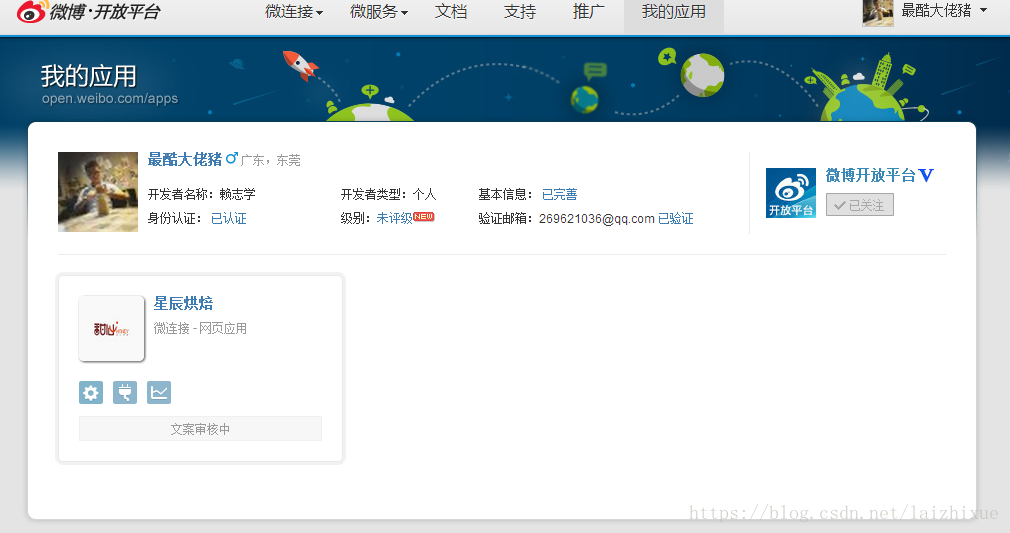Click the small avatar in top bar
The image size is (1010, 533).
(x=878, y=12)
